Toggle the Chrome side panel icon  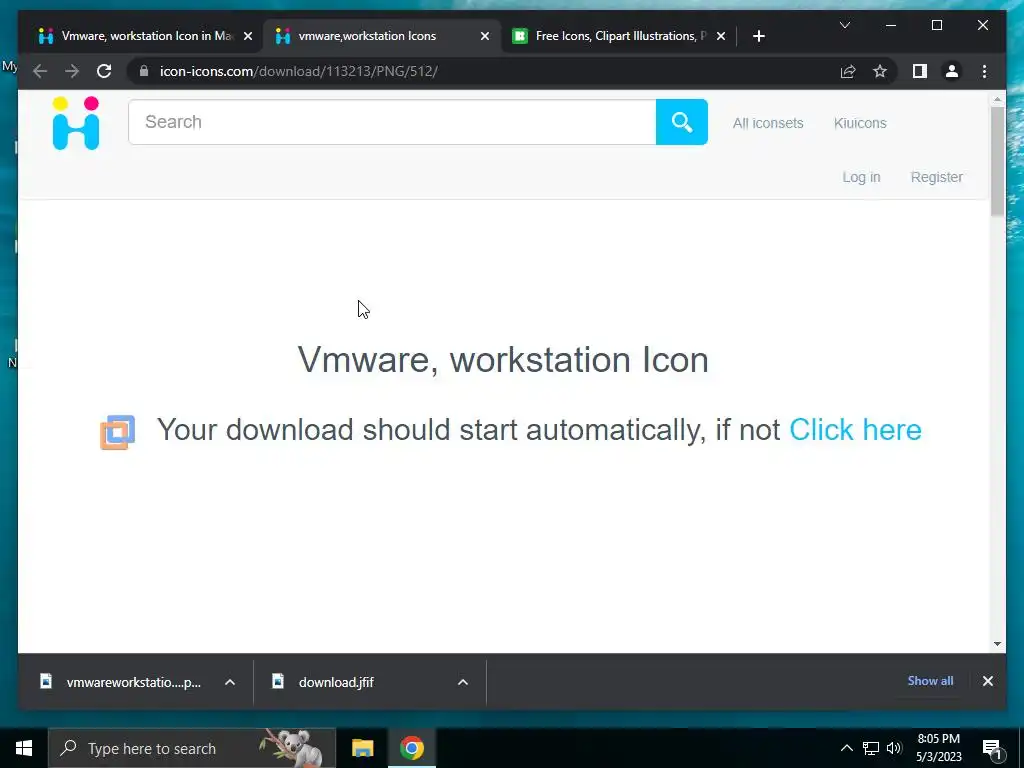(920, 71)
